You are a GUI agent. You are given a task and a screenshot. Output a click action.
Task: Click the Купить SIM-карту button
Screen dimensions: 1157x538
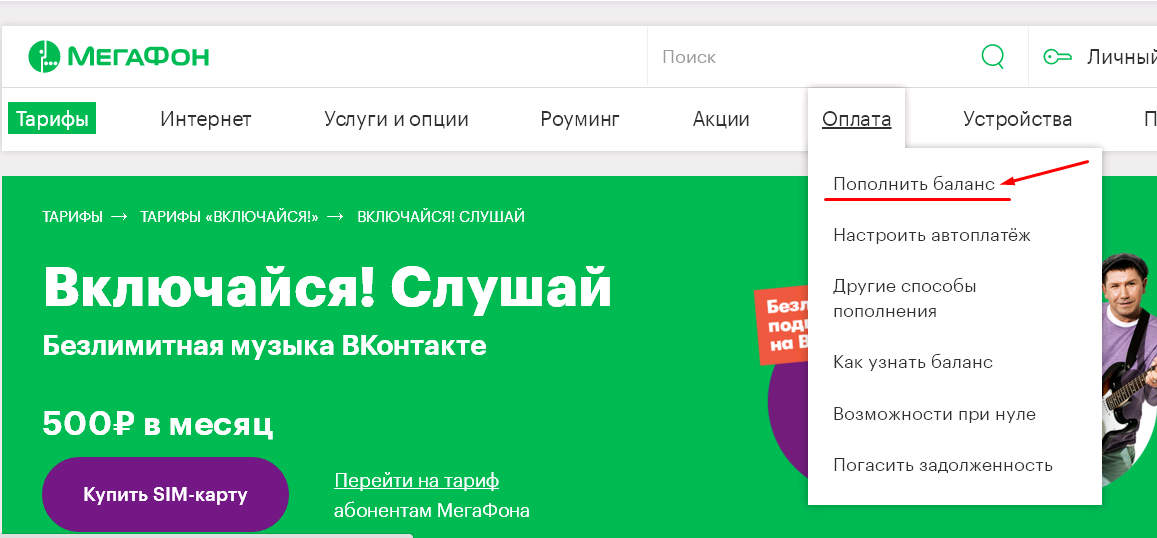[165, 494]
